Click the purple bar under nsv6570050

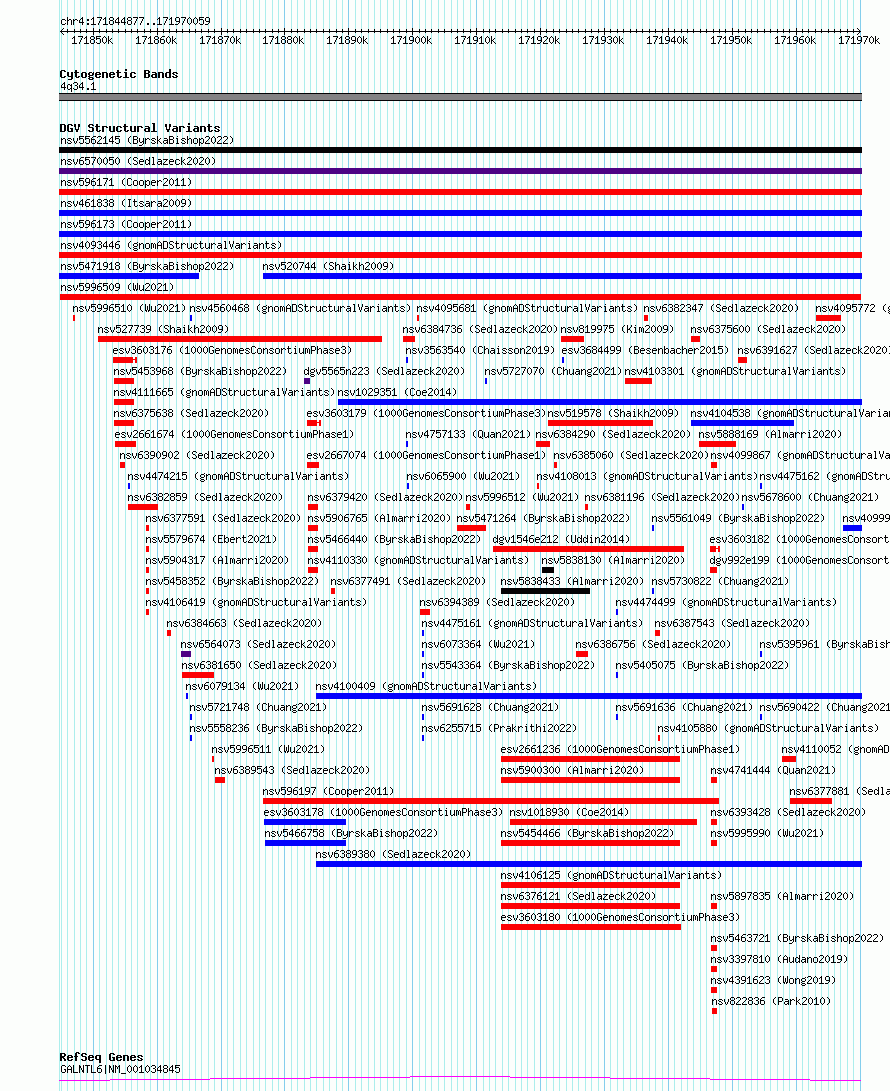(461, 171)
